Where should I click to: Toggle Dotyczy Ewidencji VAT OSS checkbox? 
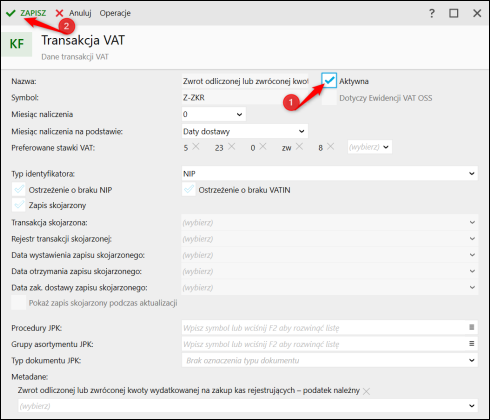(x=329, y=98)
